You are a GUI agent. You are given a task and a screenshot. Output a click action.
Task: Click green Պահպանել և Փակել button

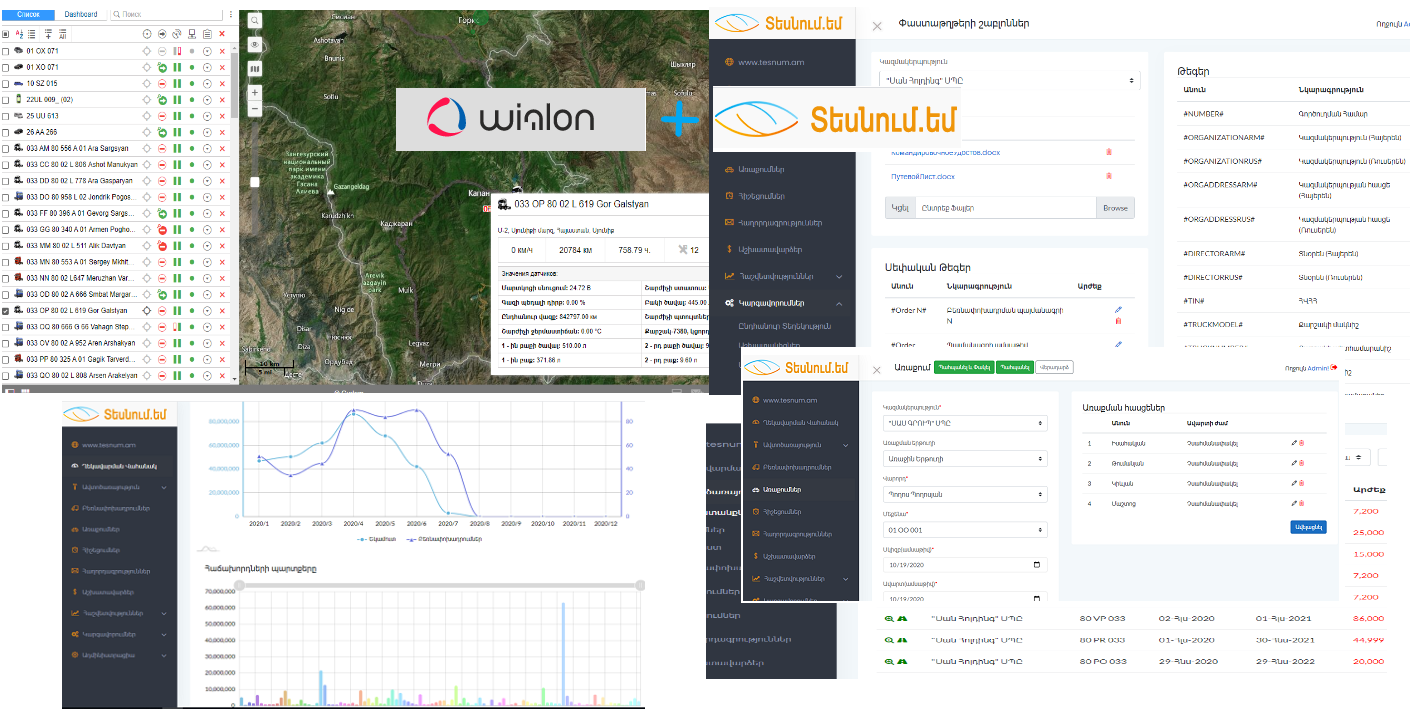[964, 368]
